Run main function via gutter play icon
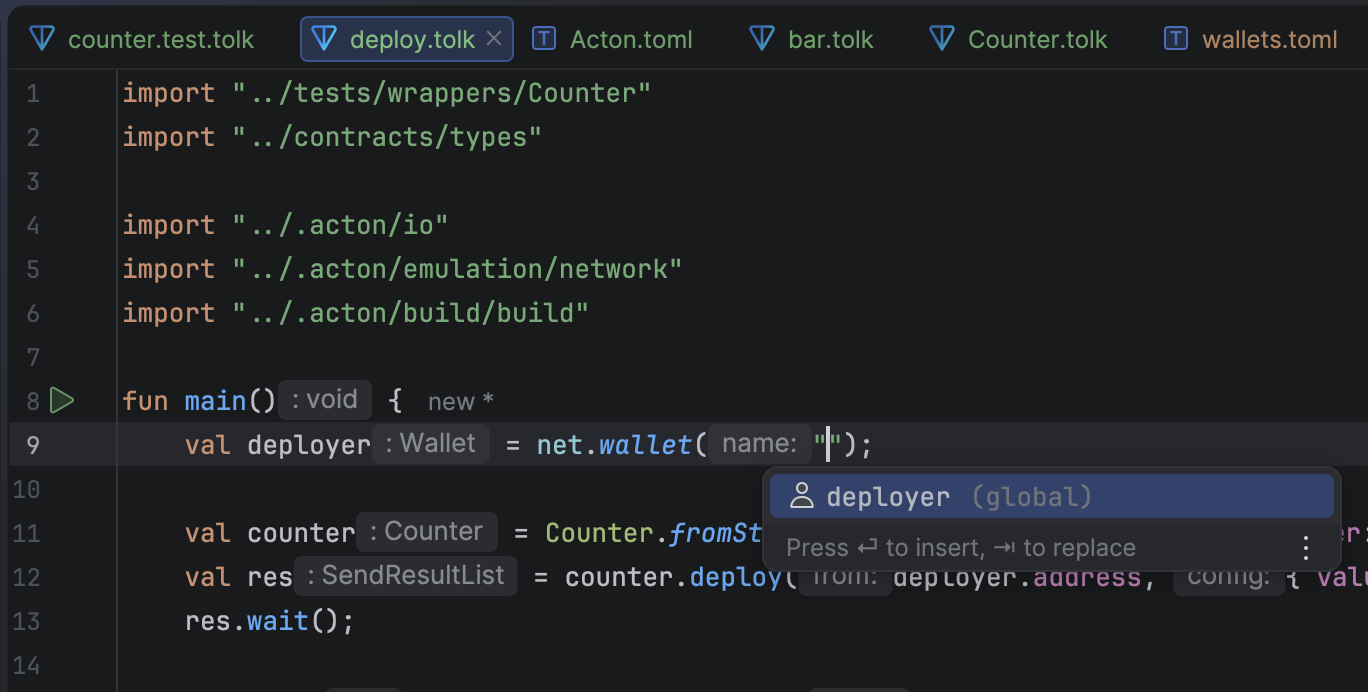1368x692 pixels. [62, 401]
